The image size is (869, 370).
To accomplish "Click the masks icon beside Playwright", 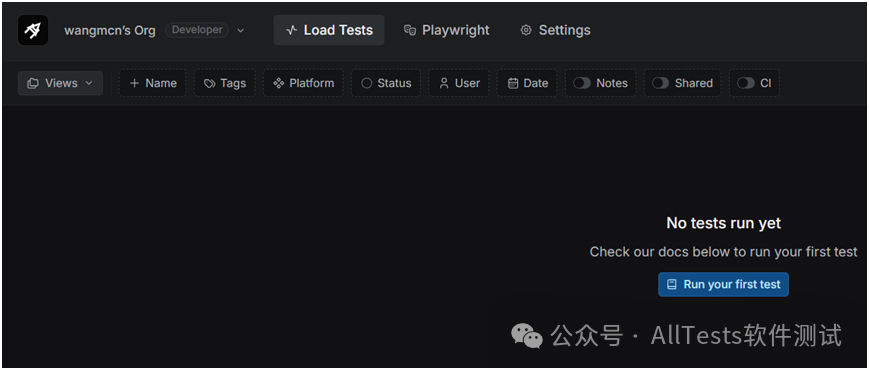I will (410, 30).
